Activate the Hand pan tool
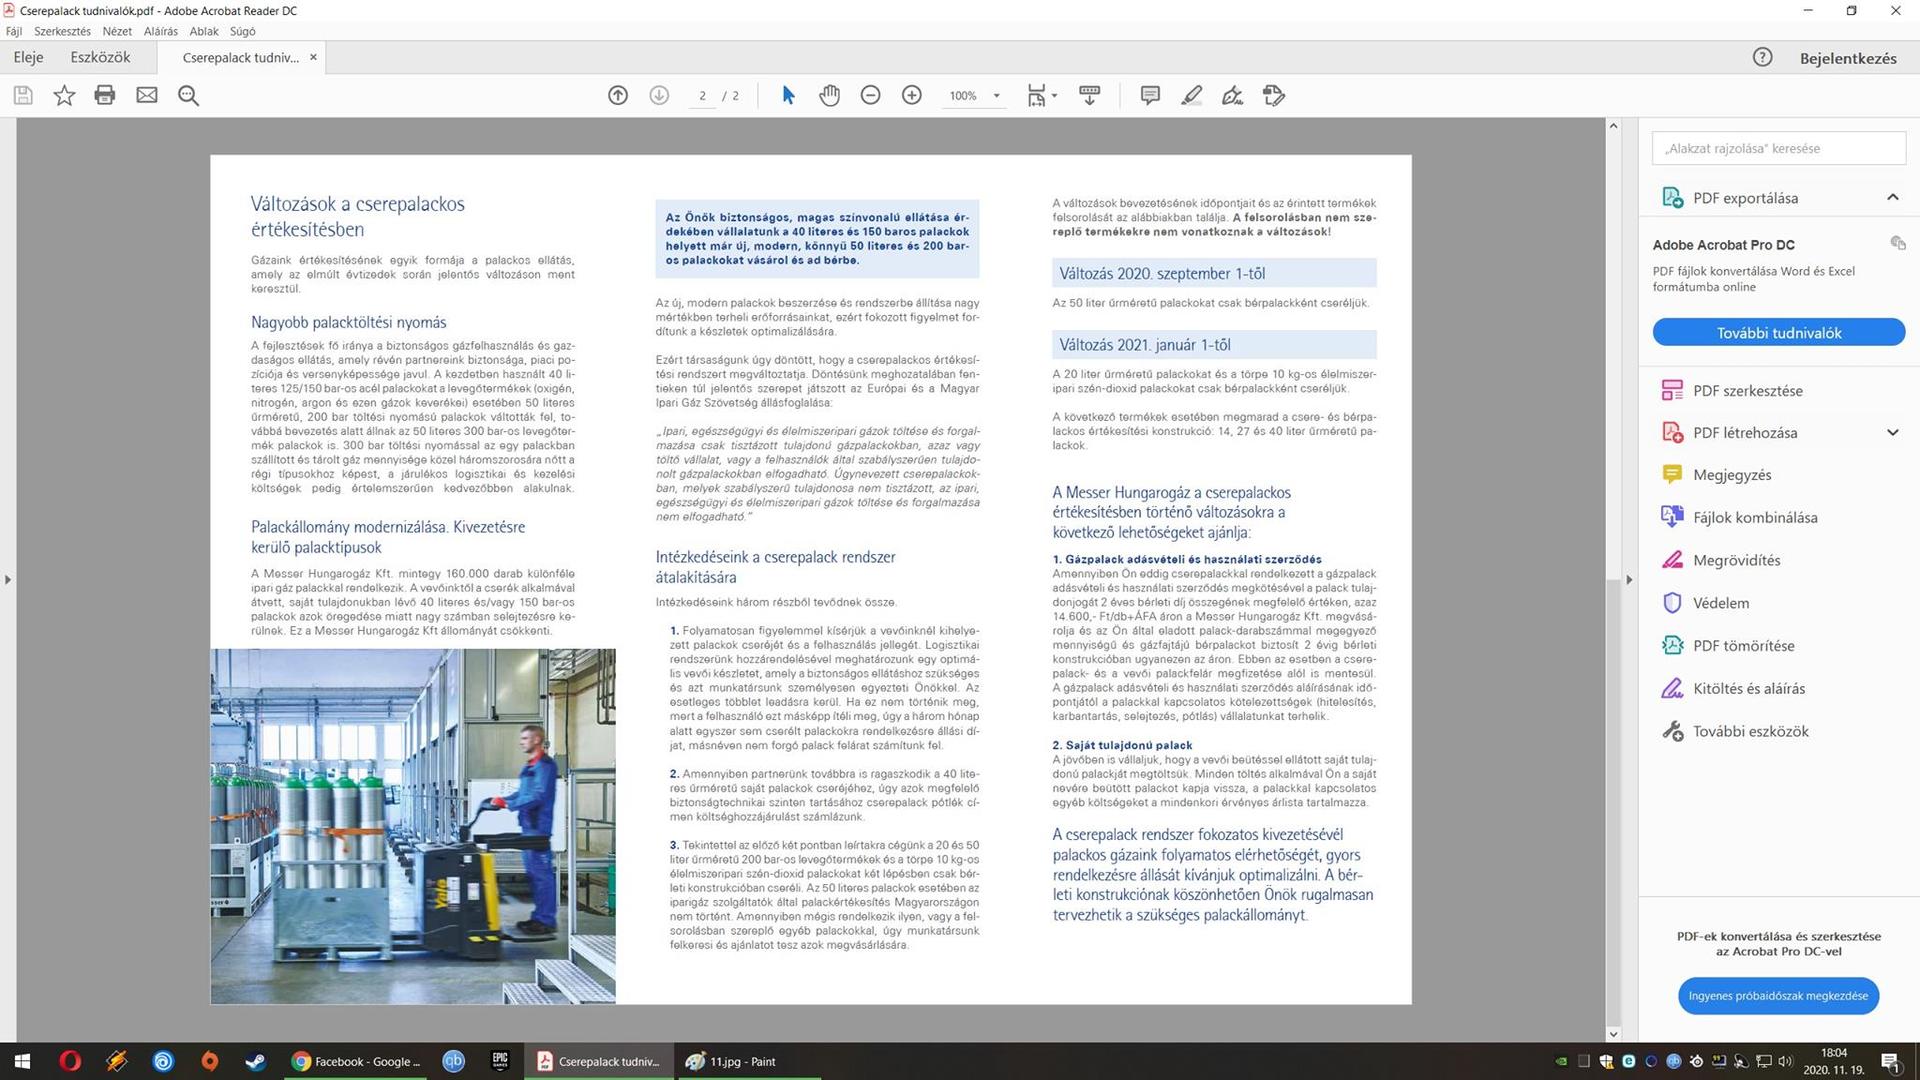Screen dimensions: 1920x1080 [829, 96]
